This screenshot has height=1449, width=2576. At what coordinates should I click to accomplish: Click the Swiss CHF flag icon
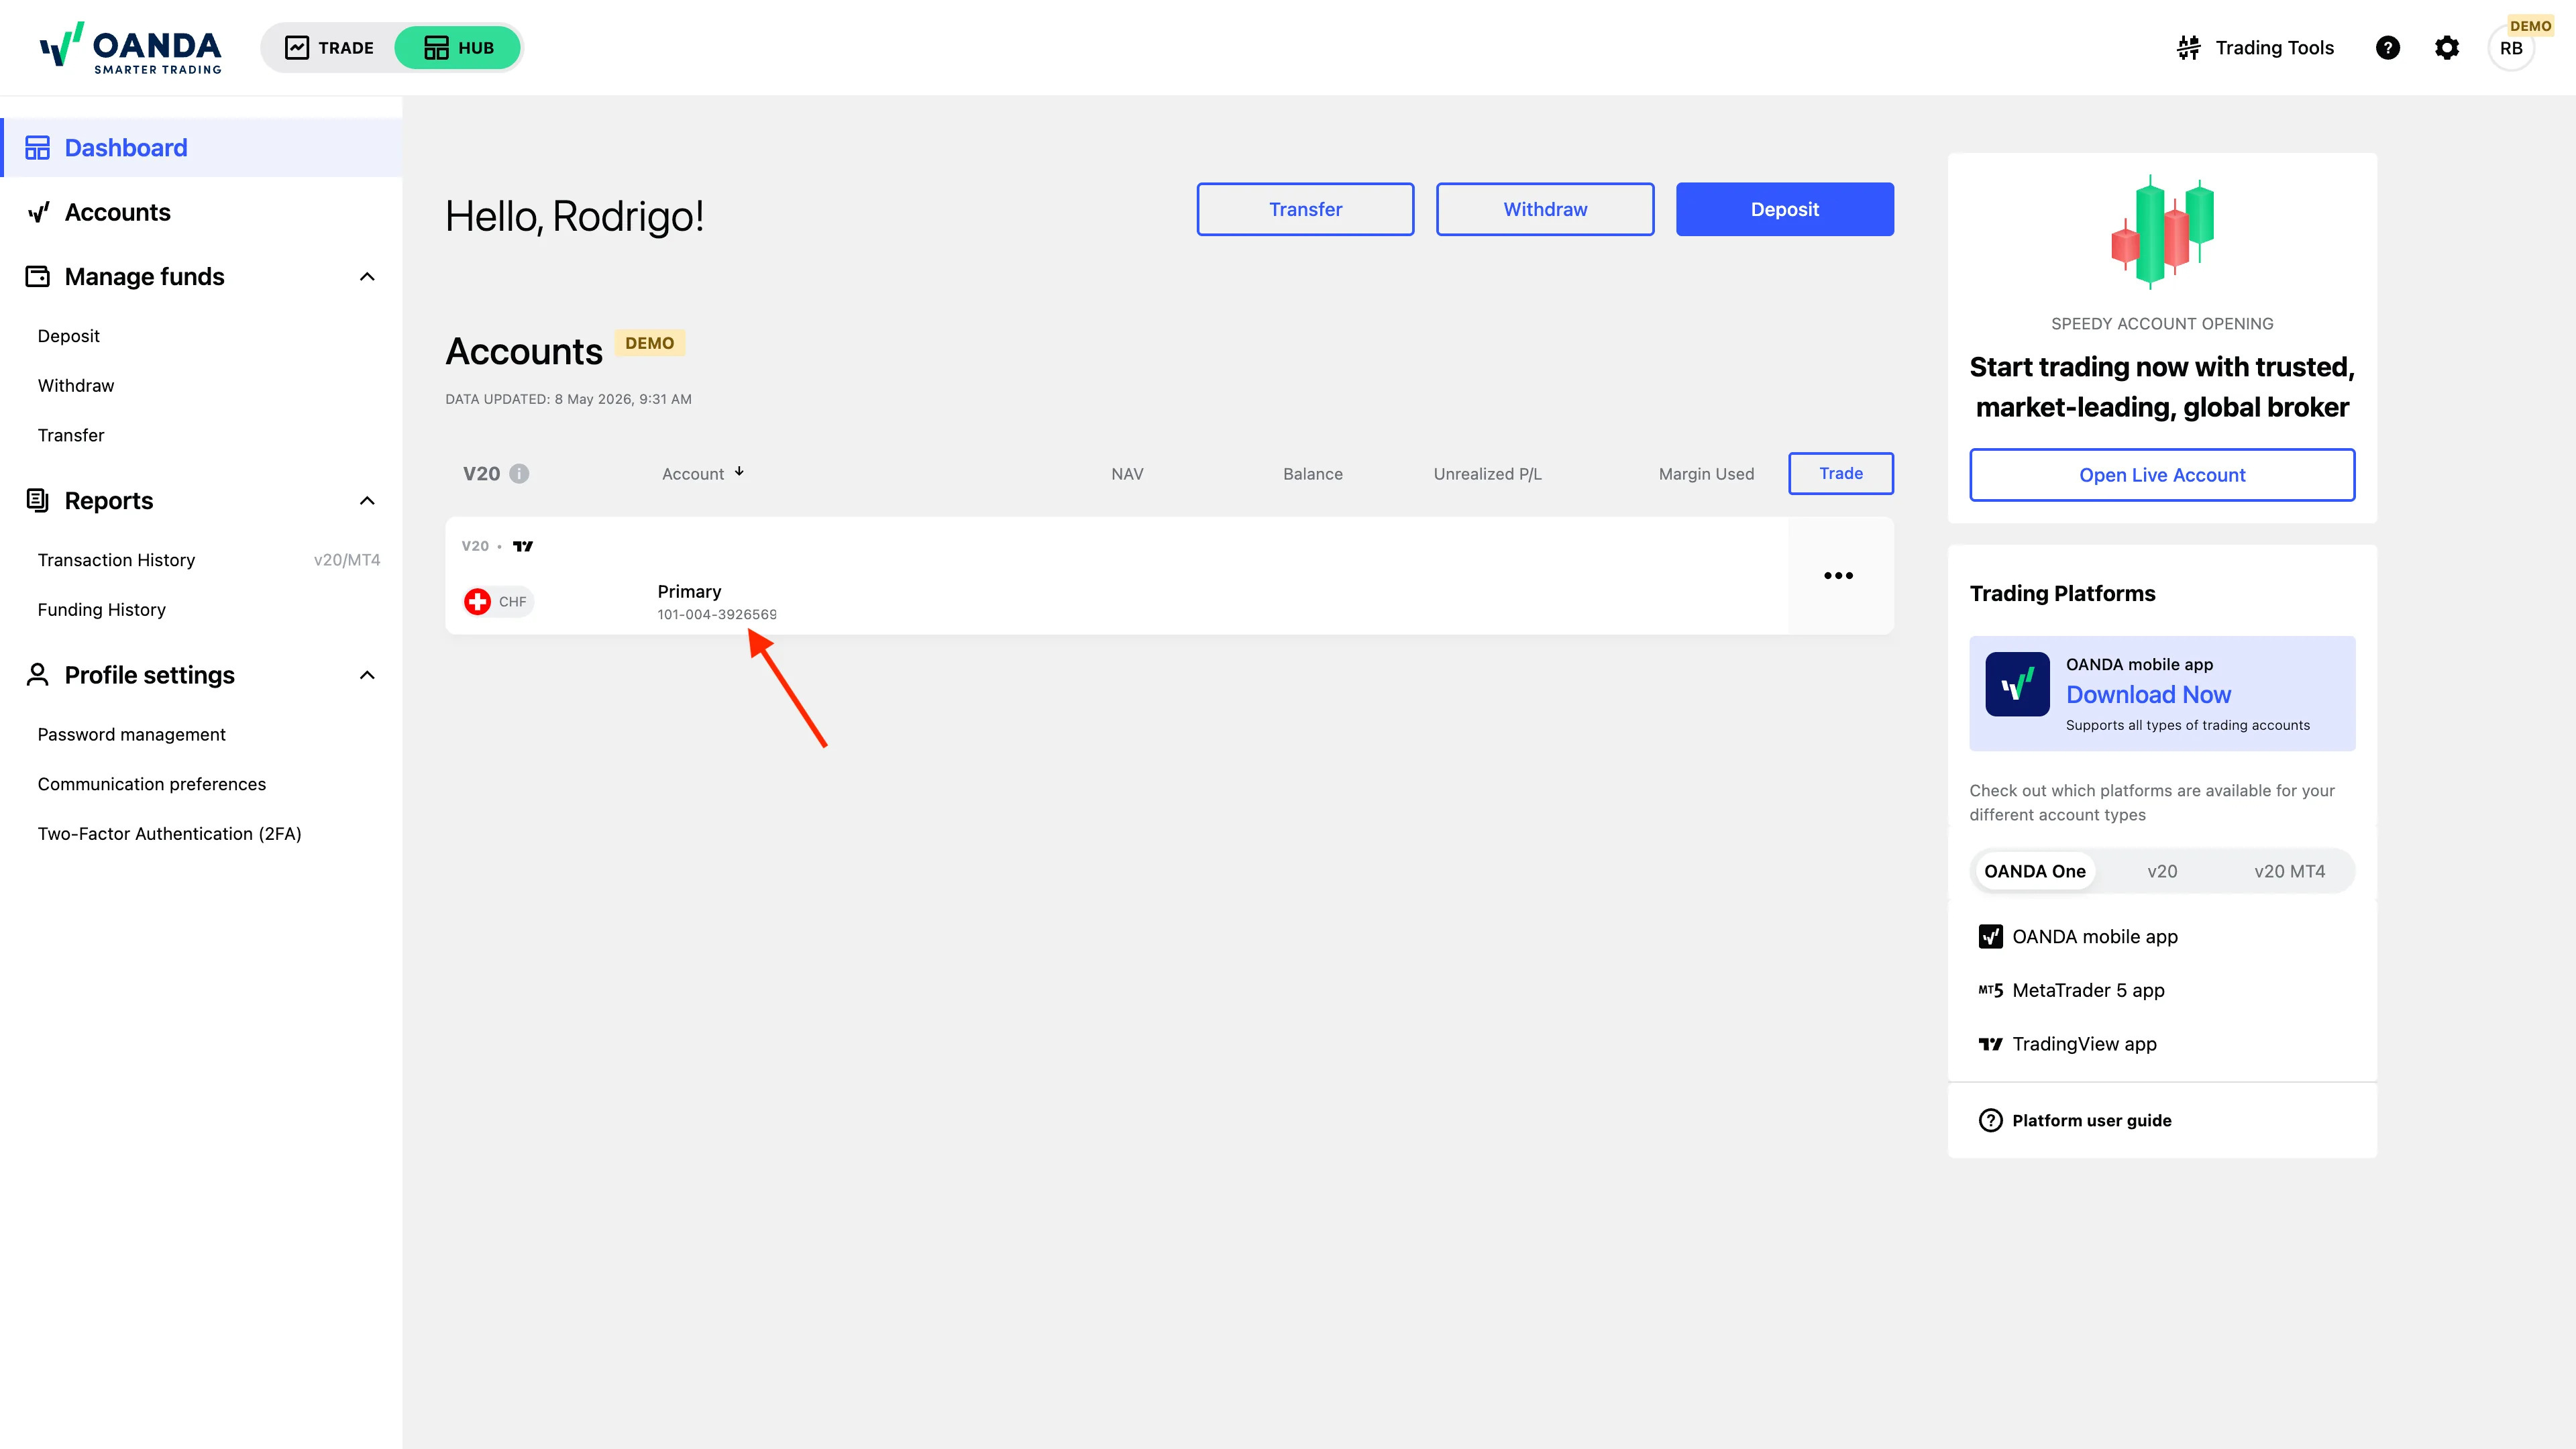coord(477,602)
